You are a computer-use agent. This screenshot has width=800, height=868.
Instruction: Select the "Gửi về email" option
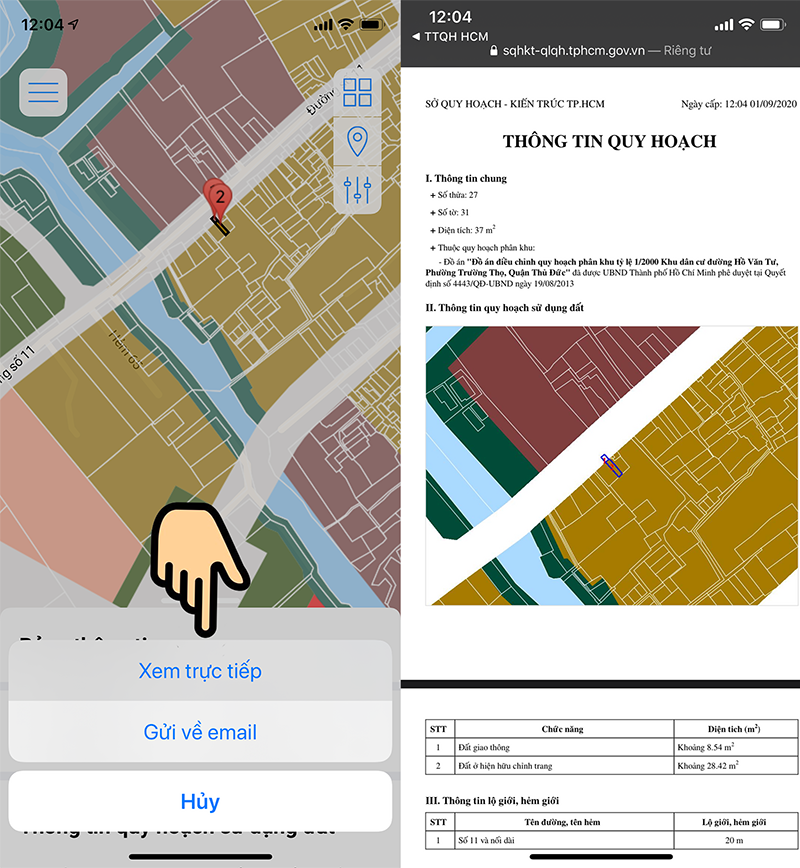[x=199, y=733]
